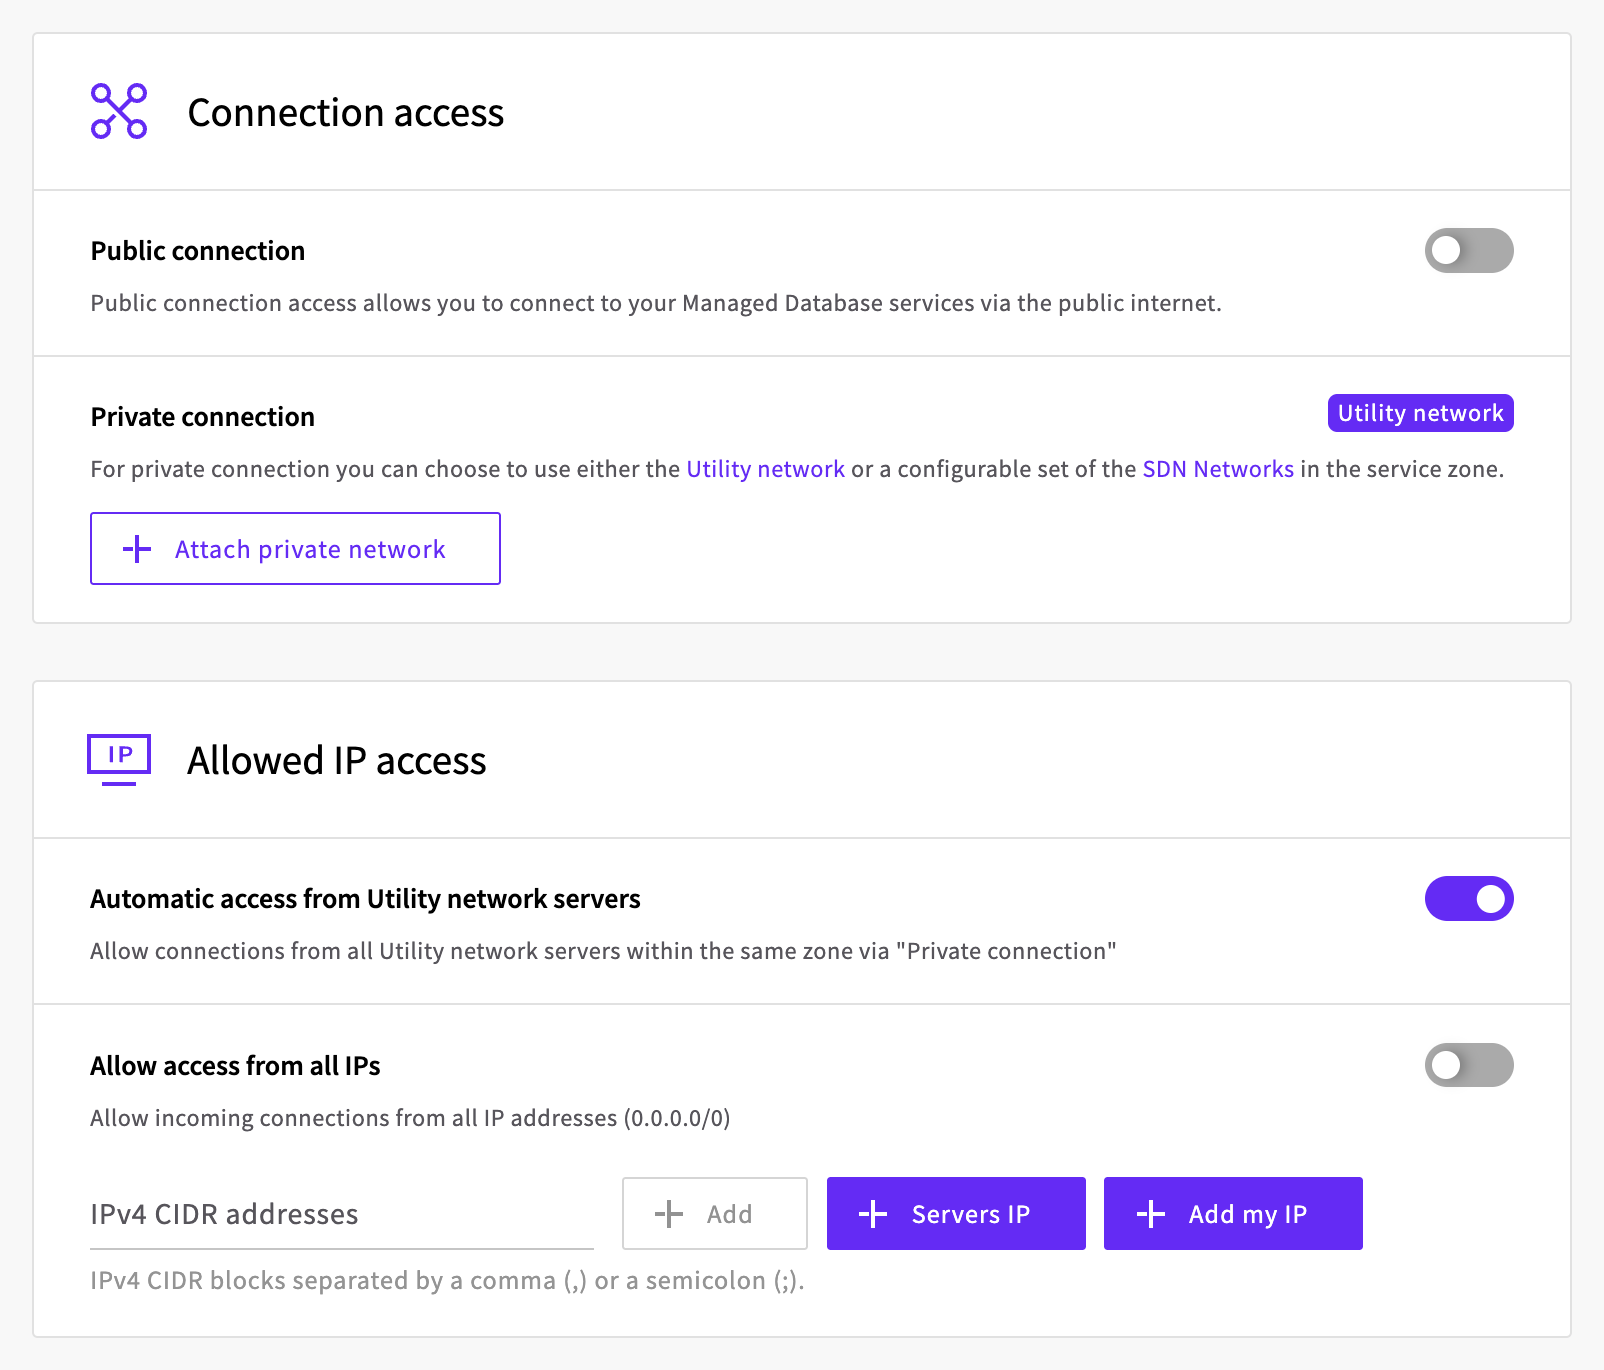Click the Allowed IP access monitor icon

(x=119, y=760)
